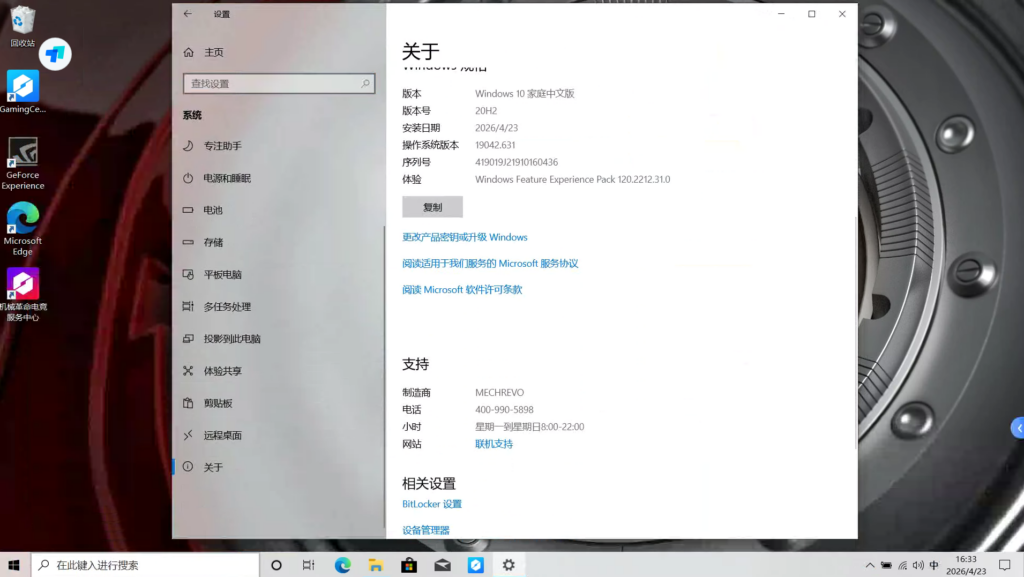
Task: Open the taskbar clock 16:33
Action: [x=966, y=565]
